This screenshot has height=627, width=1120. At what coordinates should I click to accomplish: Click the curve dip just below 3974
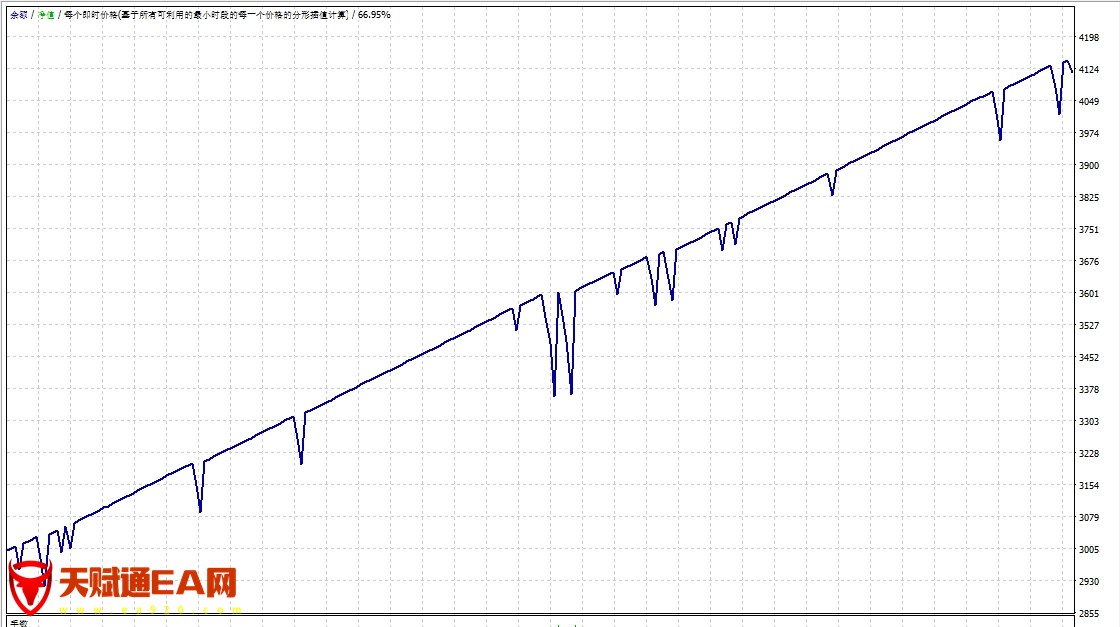tap(1000, 139)
